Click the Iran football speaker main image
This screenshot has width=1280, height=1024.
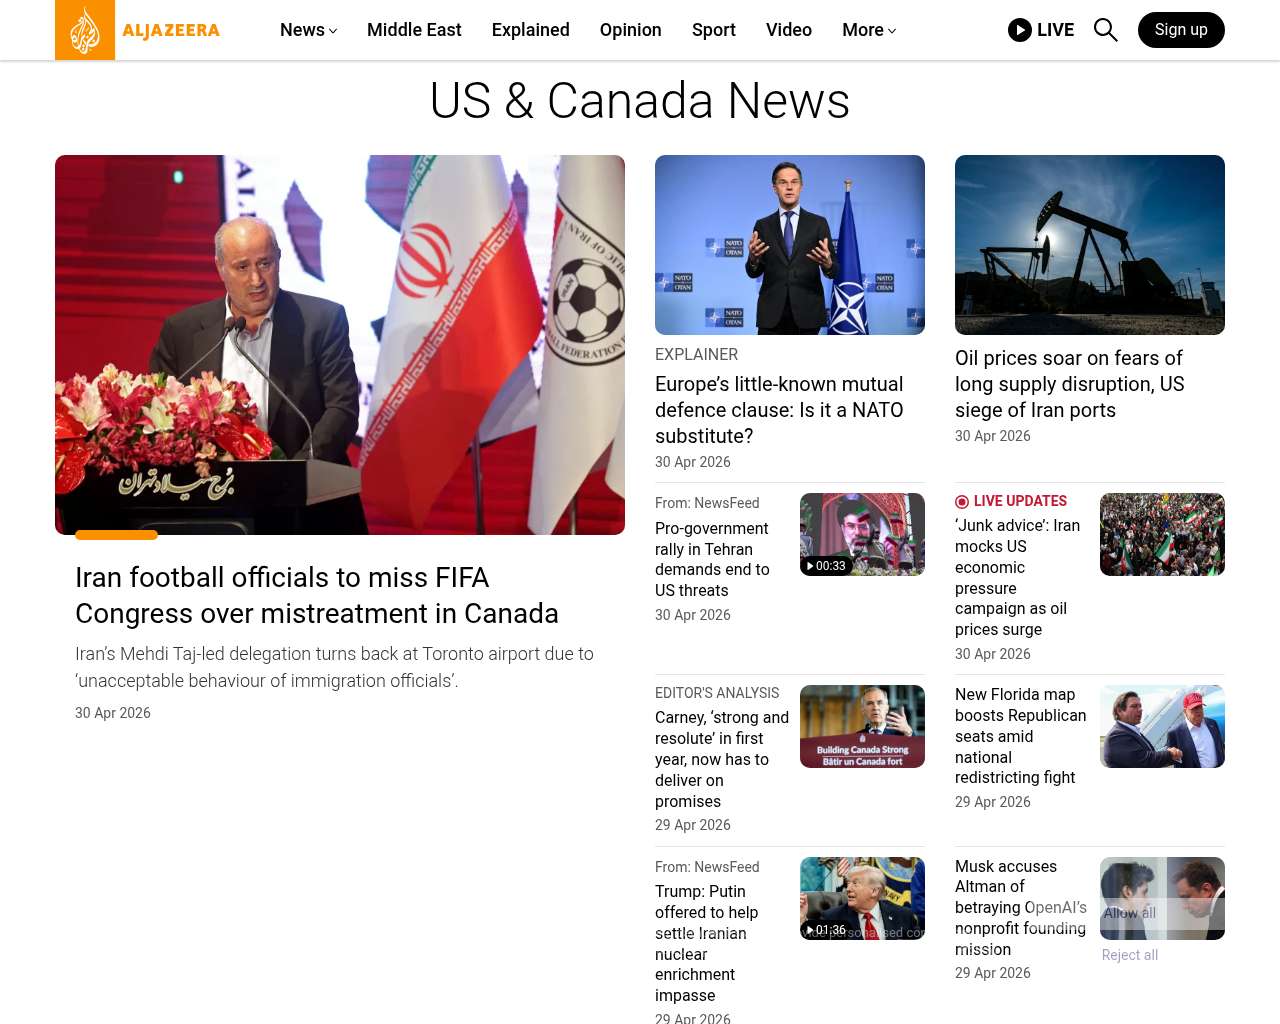tap(340, 345)
